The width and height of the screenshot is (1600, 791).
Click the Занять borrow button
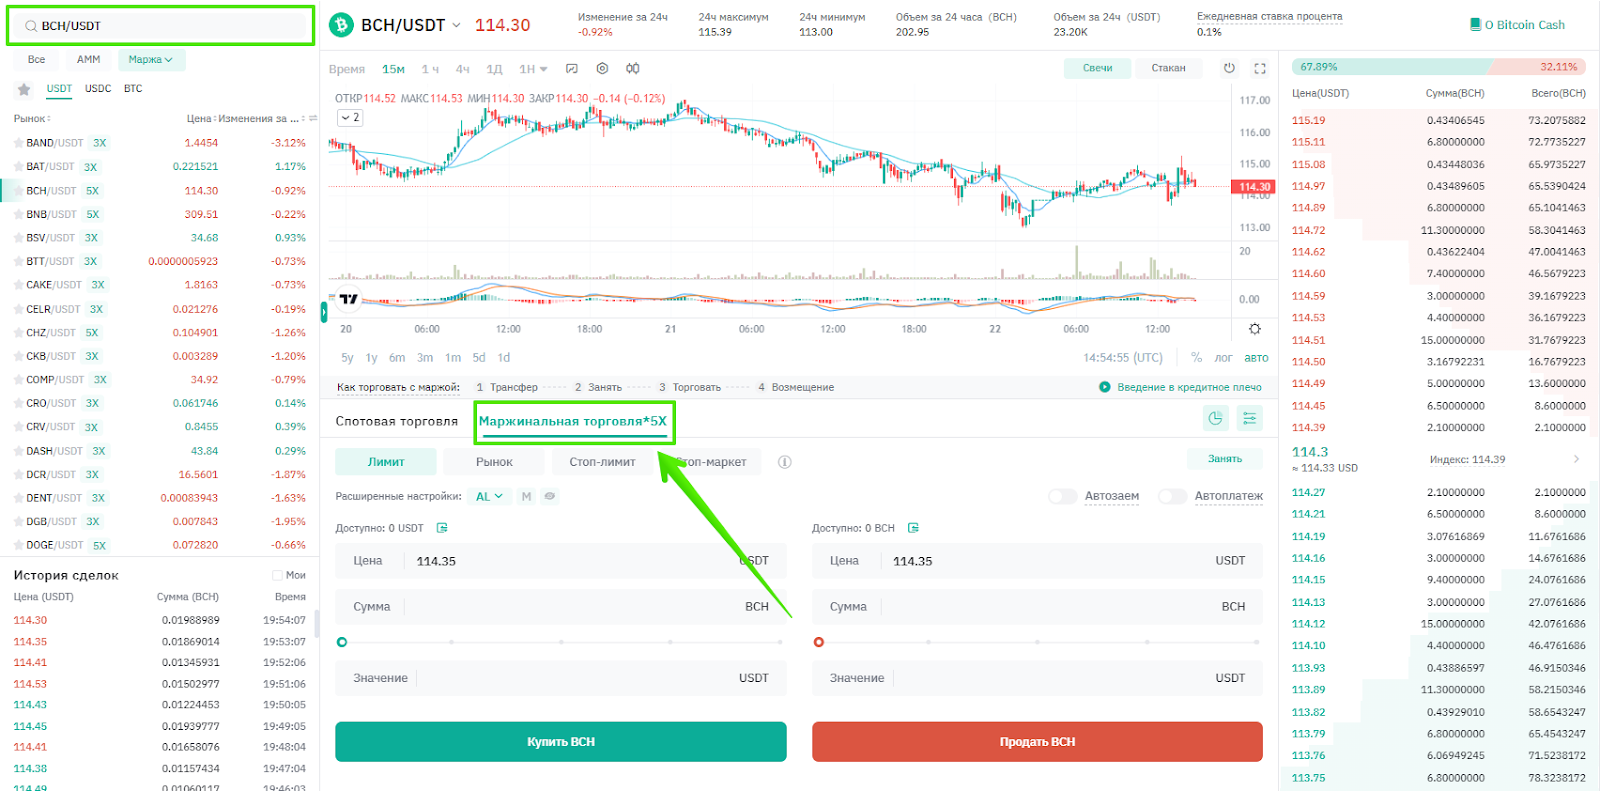[x=1225, y=459]
